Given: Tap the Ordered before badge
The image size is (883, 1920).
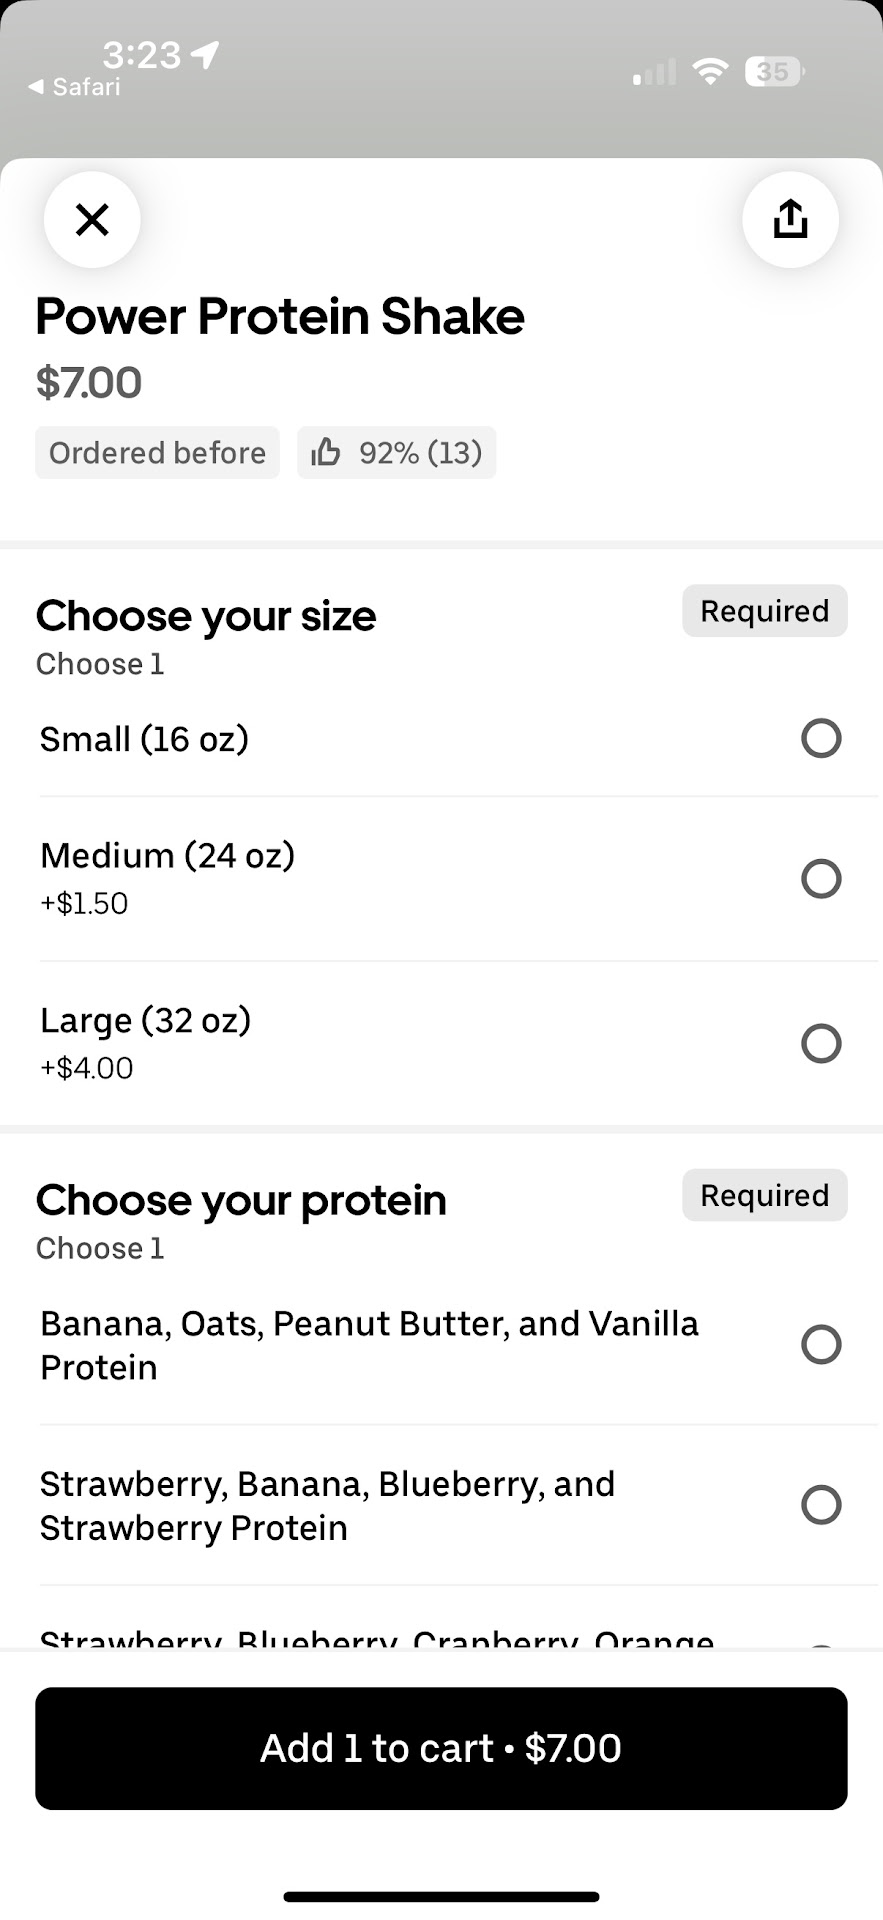Looking at the screenshot, I should coord(157,453).
